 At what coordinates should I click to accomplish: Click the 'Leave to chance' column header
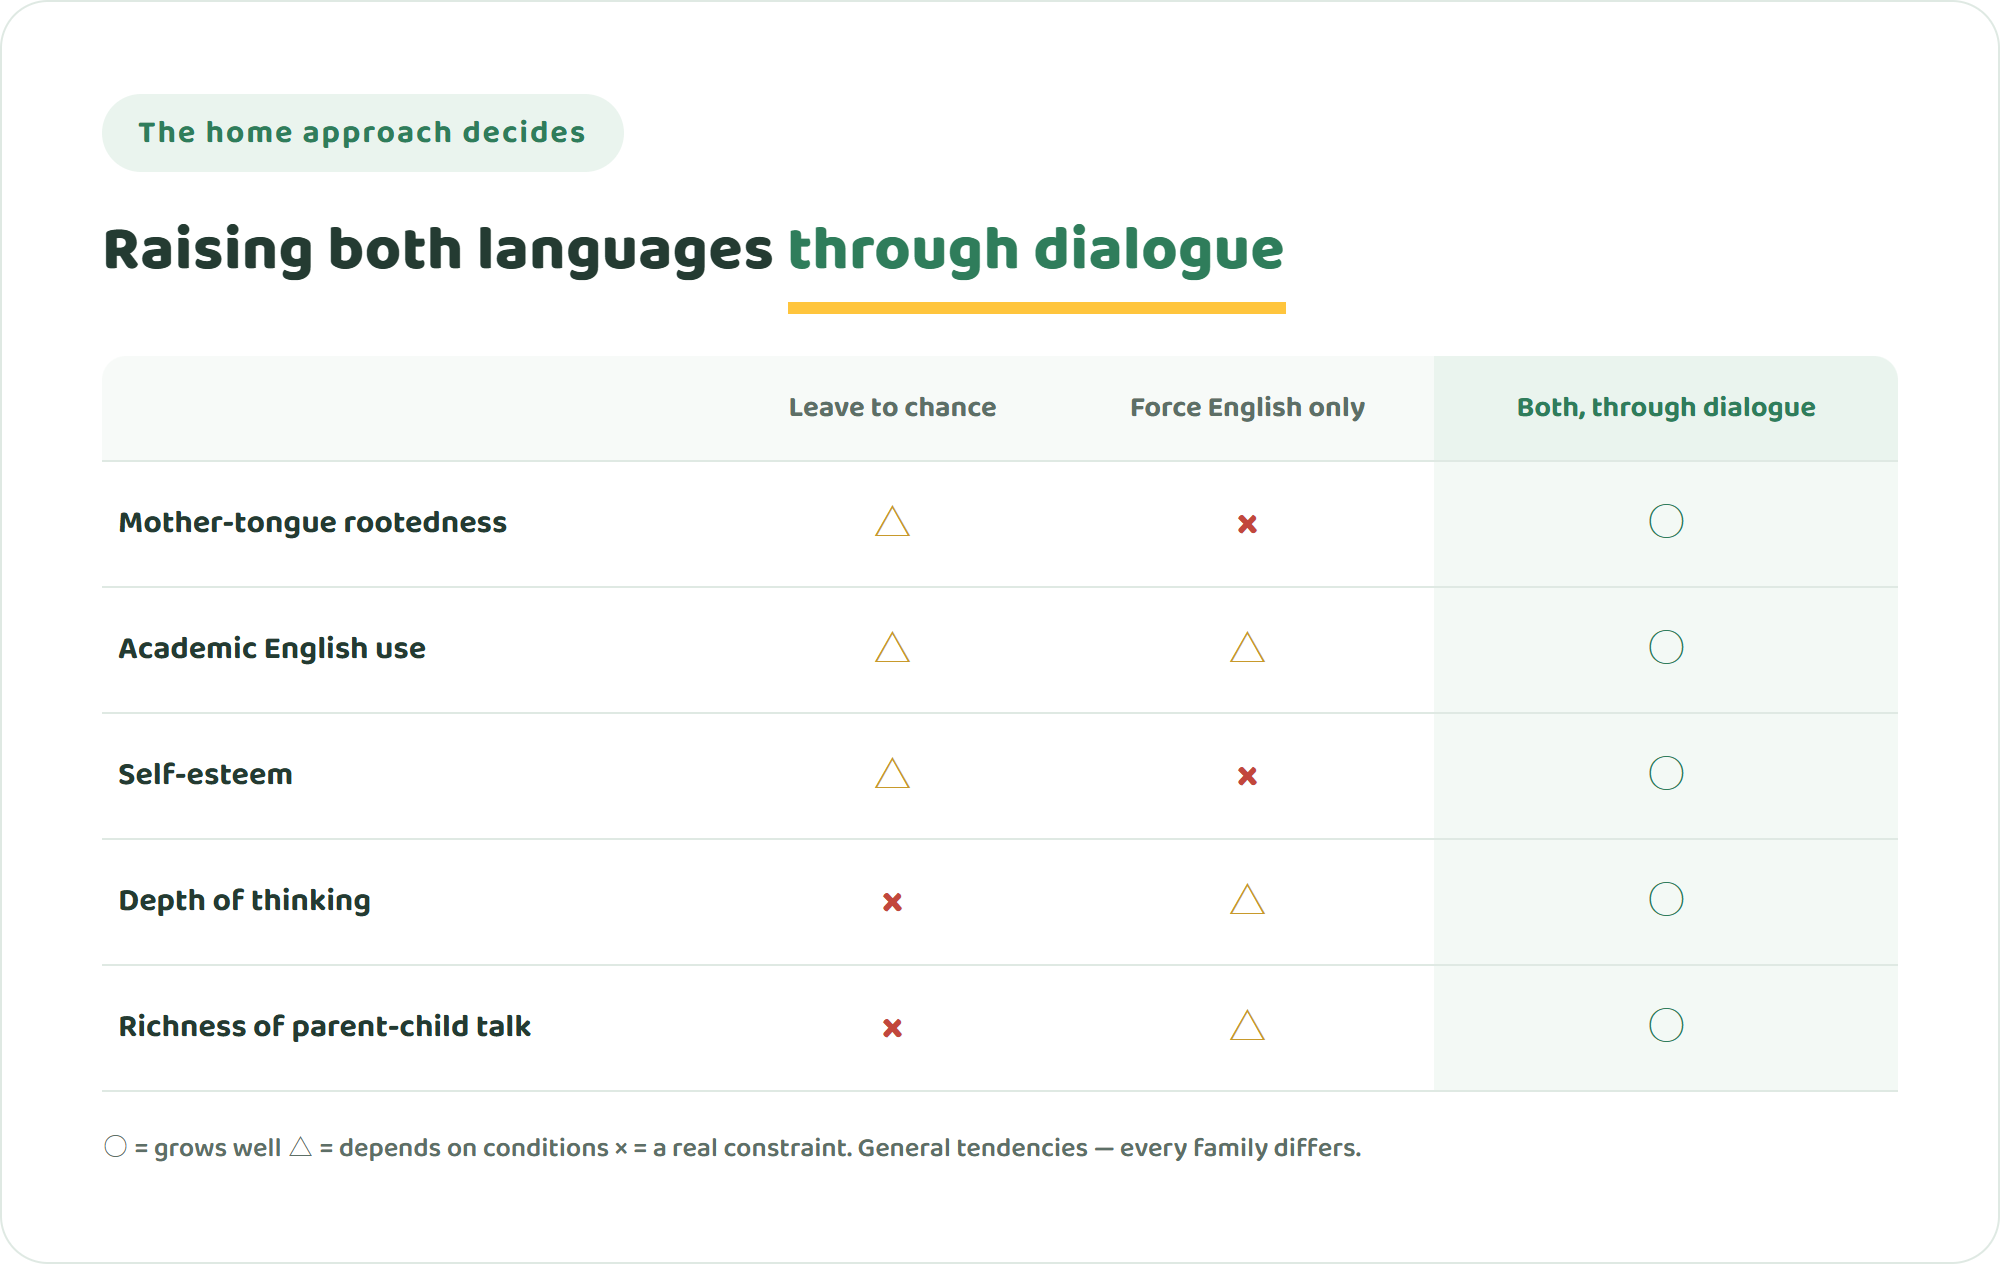[x=892, y=407]
